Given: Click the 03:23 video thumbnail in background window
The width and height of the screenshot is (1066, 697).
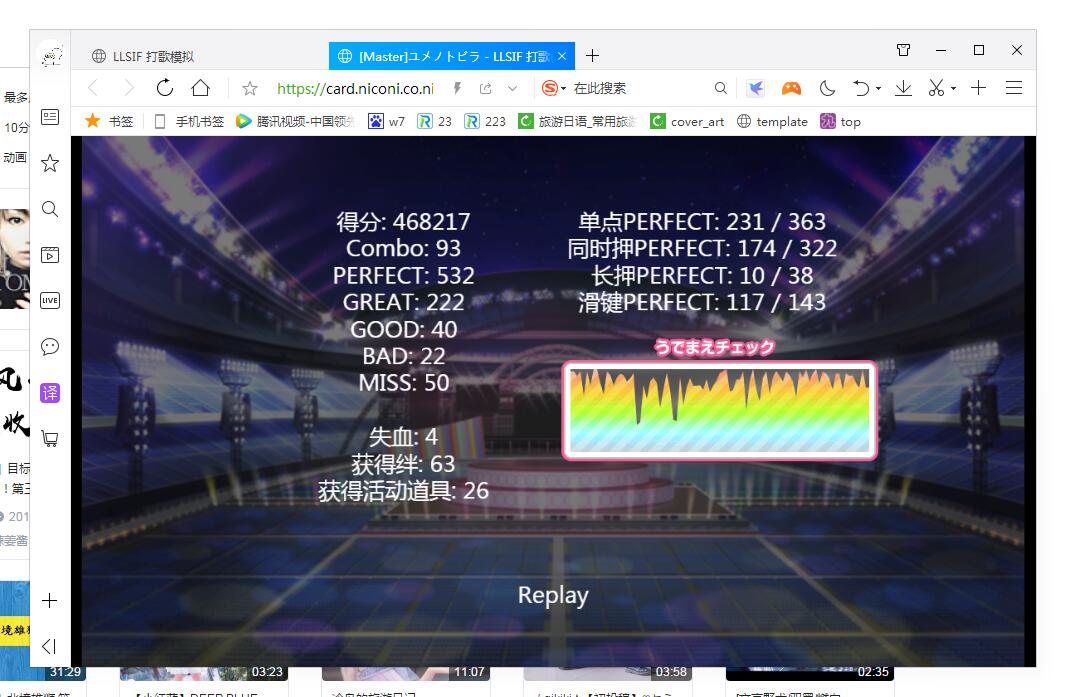Looking at the screenshot, I should click(x=204, y=673).
